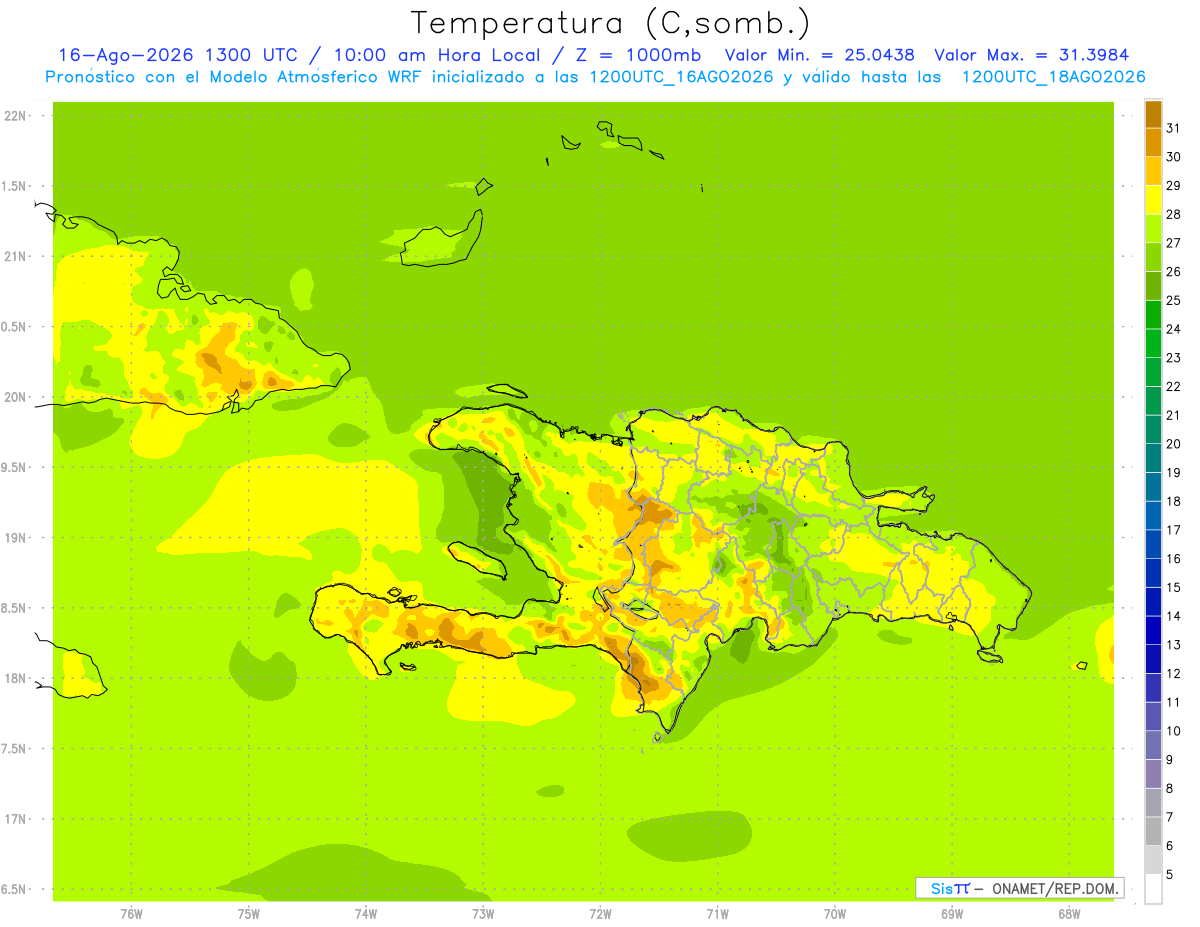Pick the orange swatch between legend values 30 and 31
Image resolution: width=1200 pixels, height=927 pixels.
point(1153,142)
